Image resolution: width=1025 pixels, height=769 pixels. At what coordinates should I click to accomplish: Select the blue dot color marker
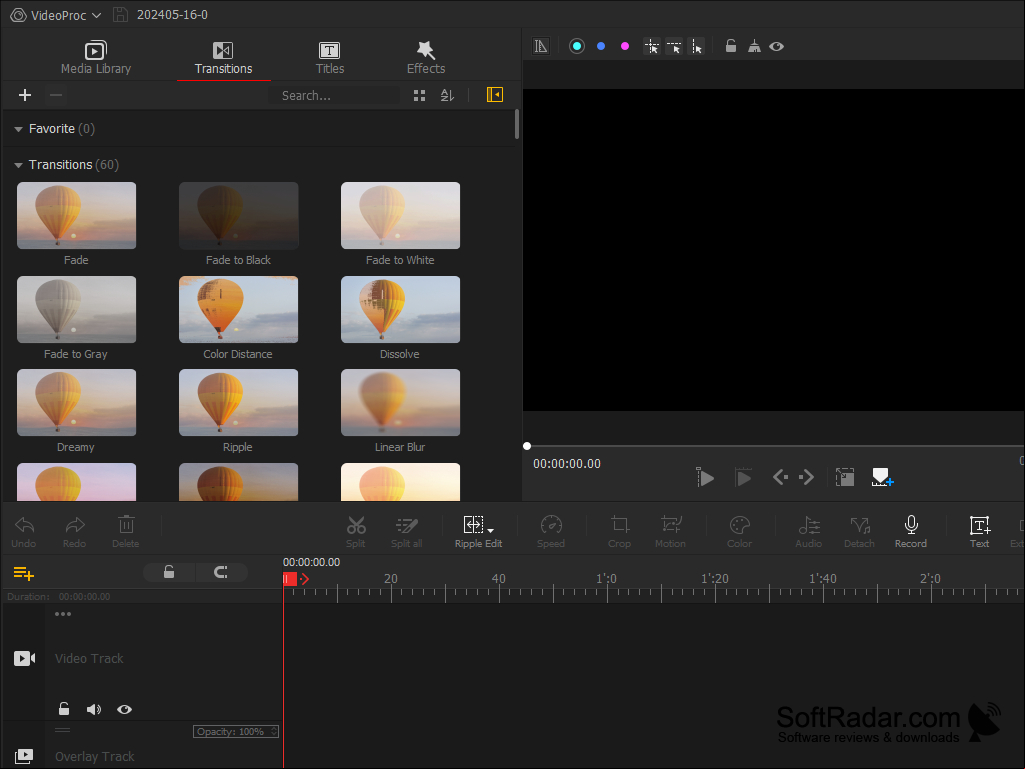click(x=601, y=46)
